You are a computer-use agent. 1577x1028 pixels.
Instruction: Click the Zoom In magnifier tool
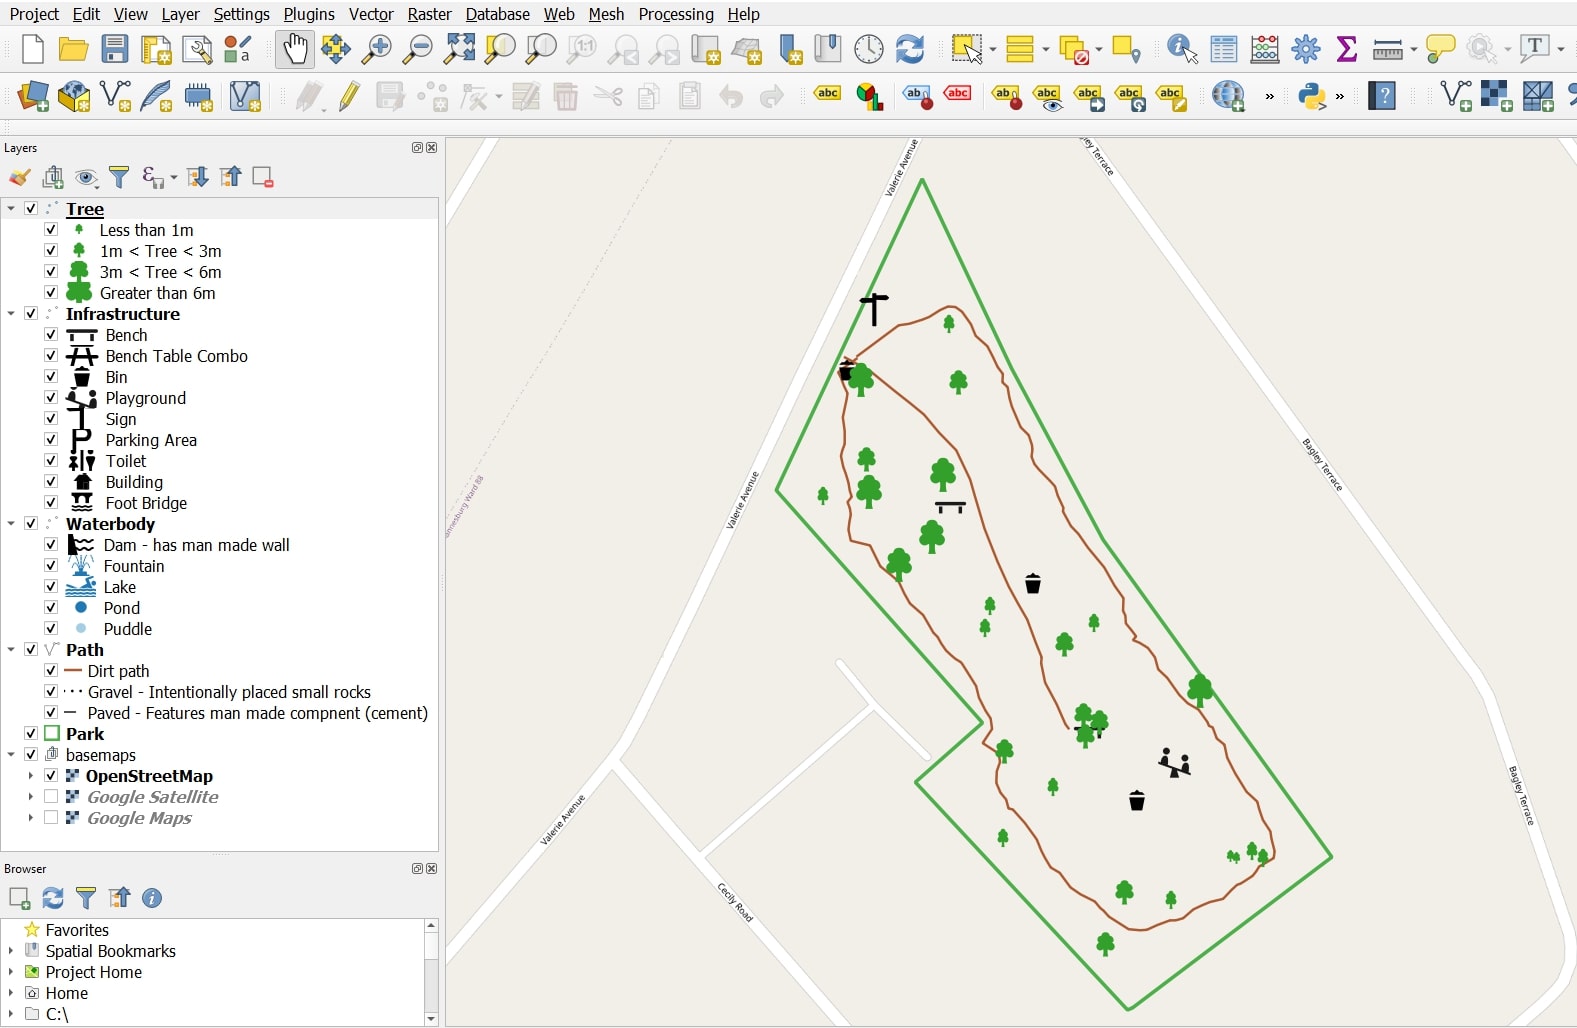377,49
